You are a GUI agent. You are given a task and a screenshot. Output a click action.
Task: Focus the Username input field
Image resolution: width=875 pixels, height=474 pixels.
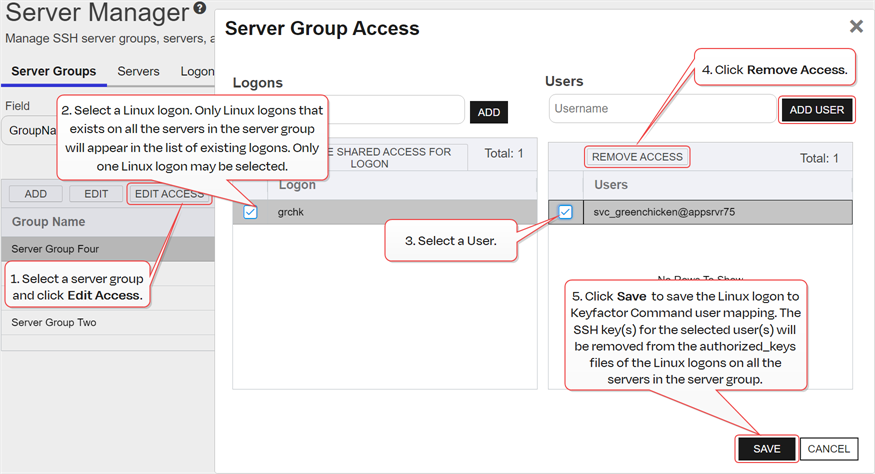tap(660, 109)
